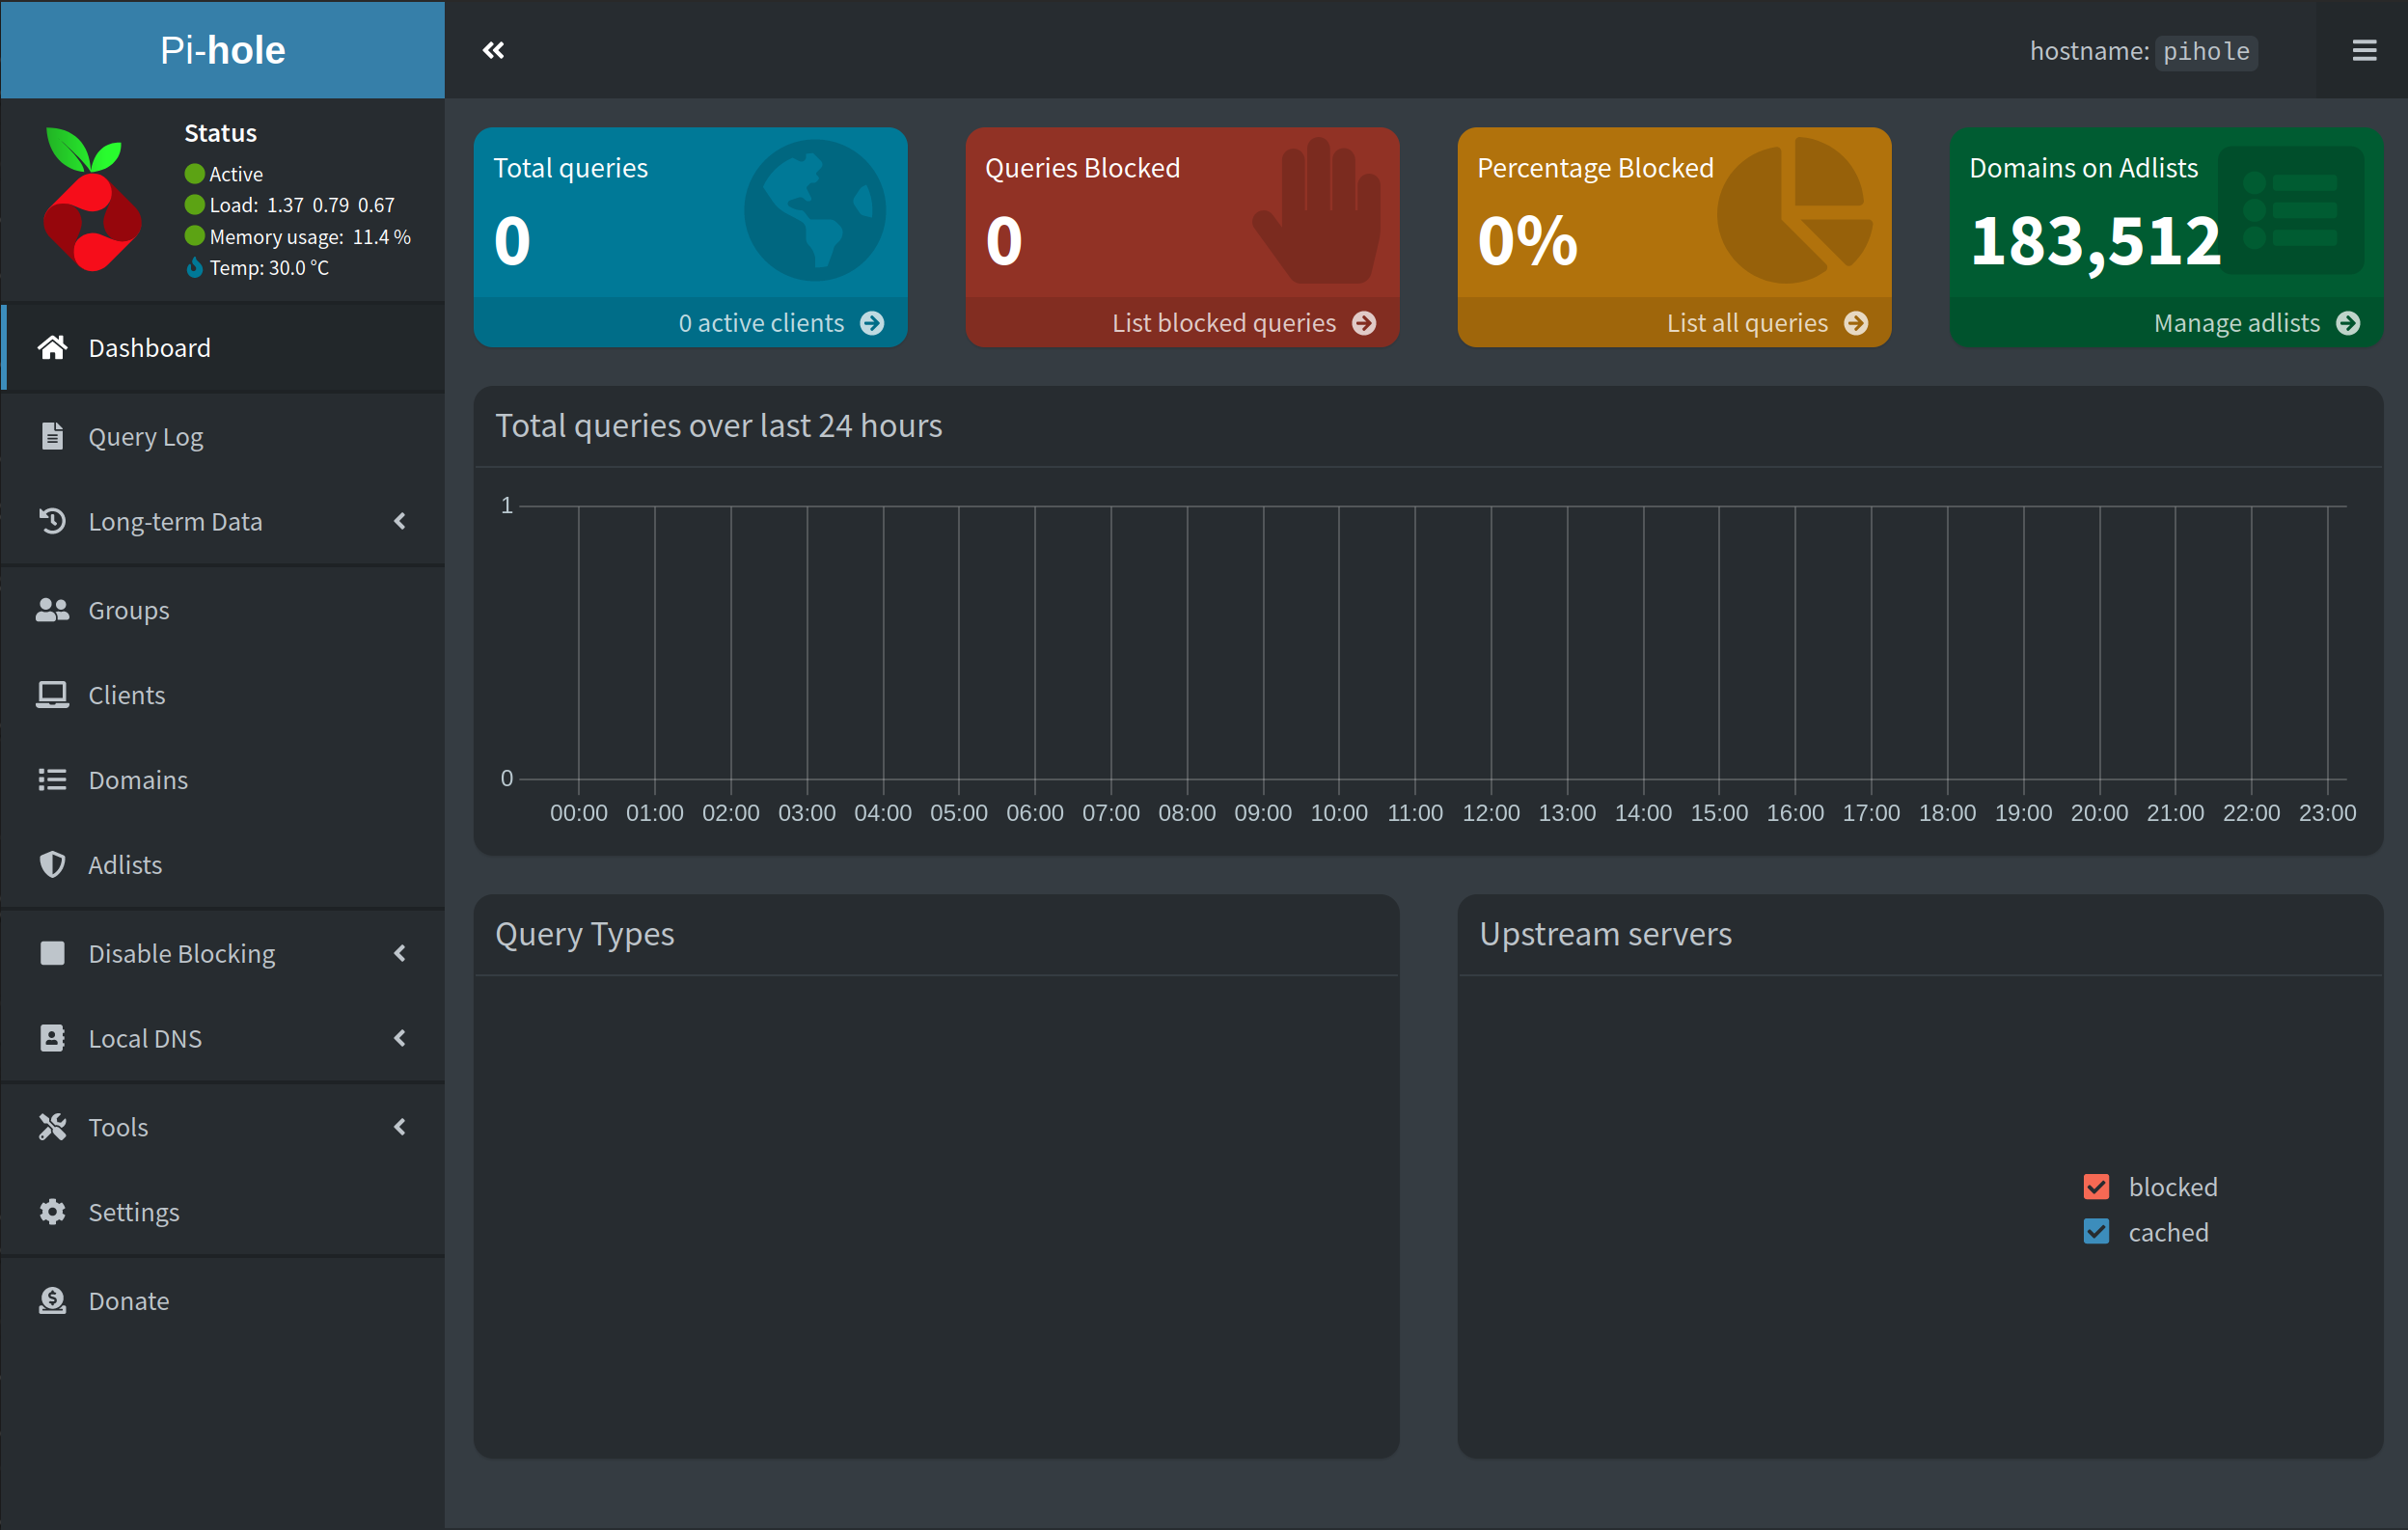Click the 183,512 domains count
This screenshot has height=1530, width=2408.
pos(2096,241)
